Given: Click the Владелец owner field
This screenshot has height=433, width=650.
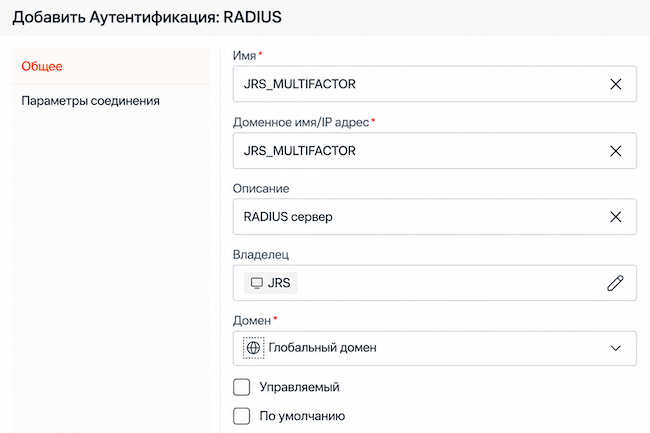Looking at the screenshot, I should tap(434, 283).
